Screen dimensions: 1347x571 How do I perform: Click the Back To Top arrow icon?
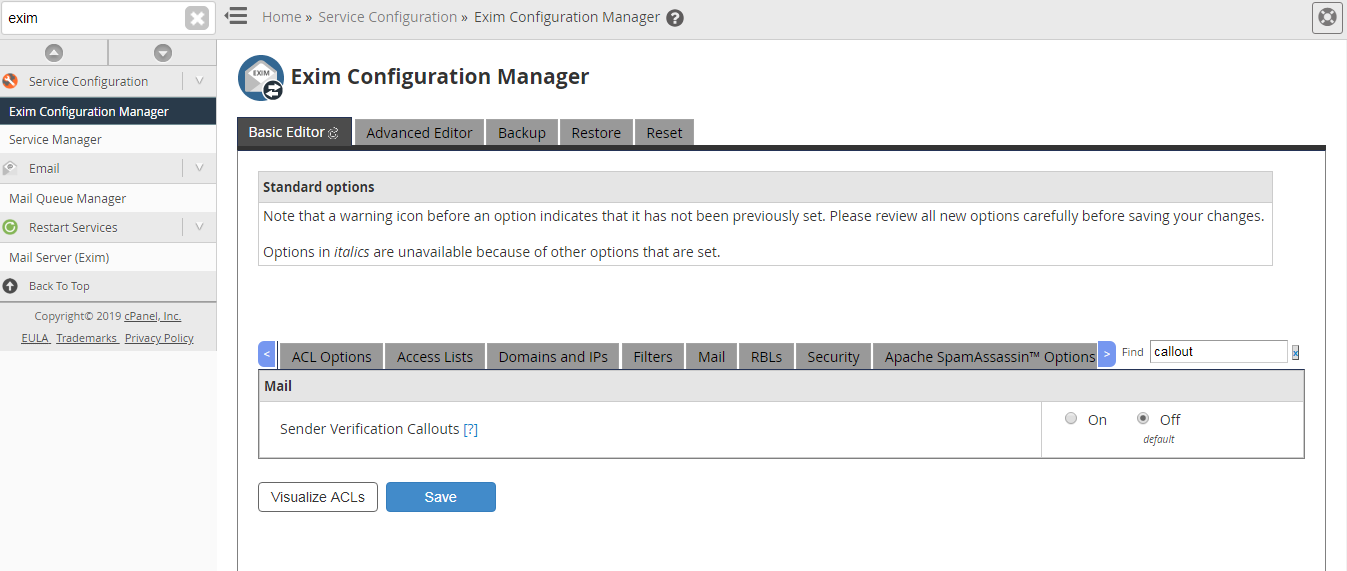tap(10, 286)
